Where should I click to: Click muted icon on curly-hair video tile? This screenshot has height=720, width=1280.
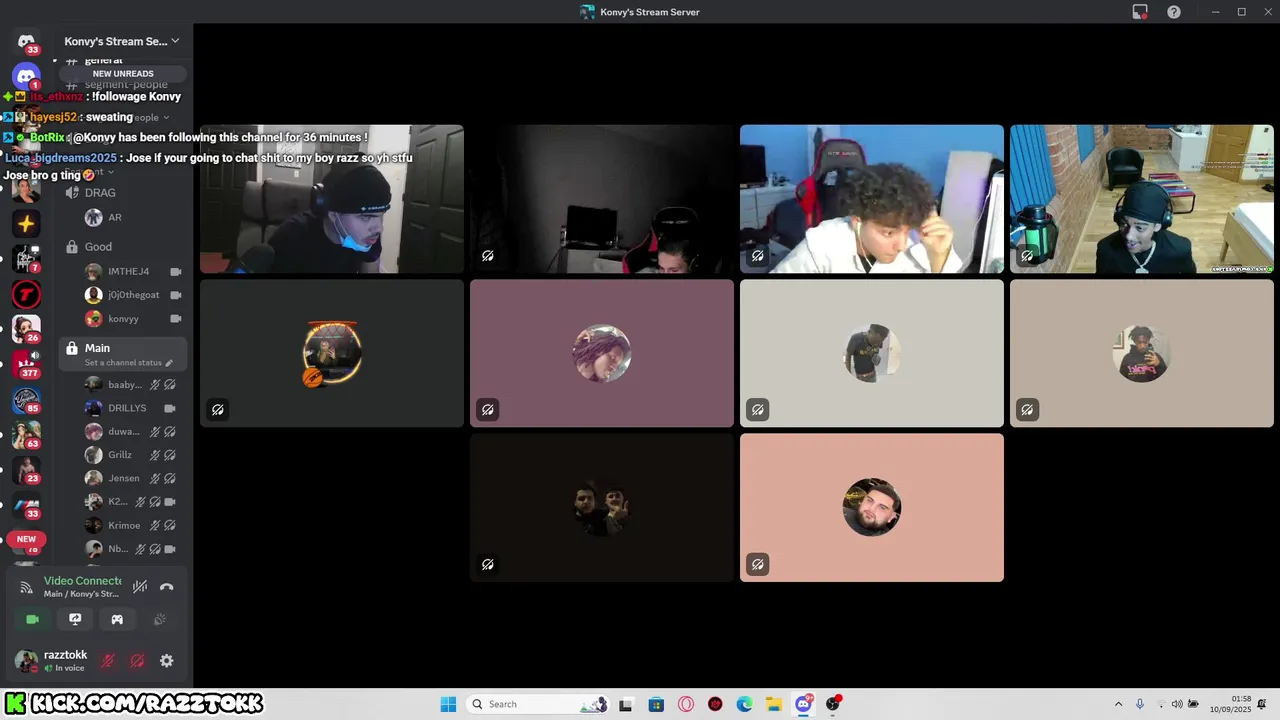coord(758,256)
